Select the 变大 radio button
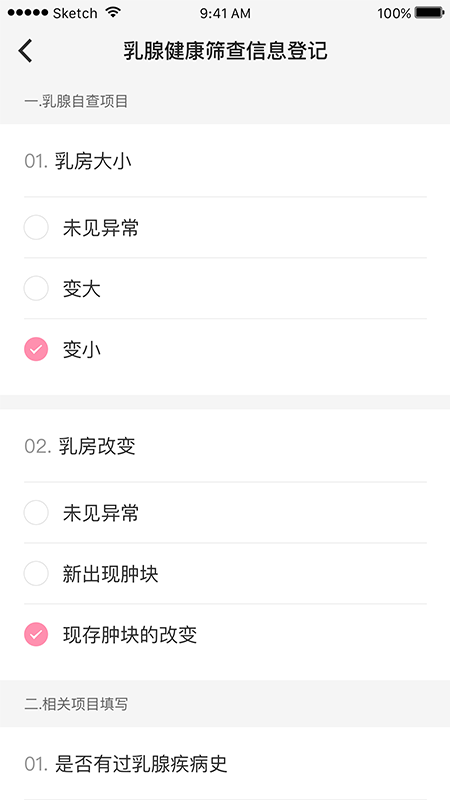This screenshot has width=450, height=800. [36, 288]
